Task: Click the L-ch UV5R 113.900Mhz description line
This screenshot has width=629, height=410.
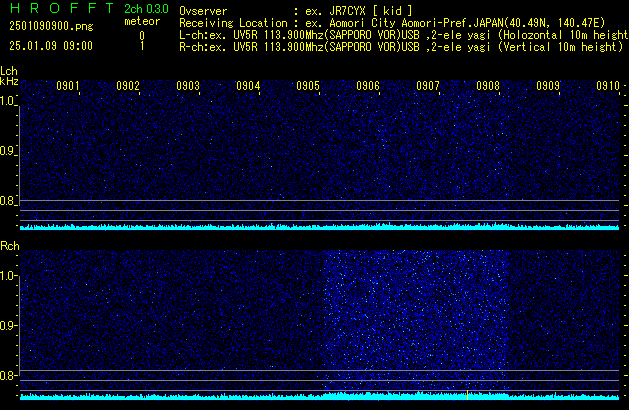Action: tap(404, 35)
